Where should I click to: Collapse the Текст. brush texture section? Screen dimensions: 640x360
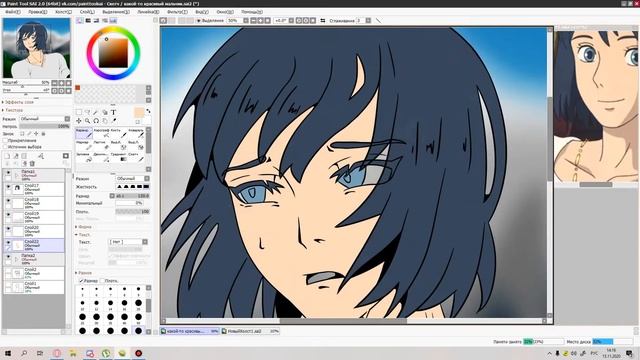[x=83, y=235]
